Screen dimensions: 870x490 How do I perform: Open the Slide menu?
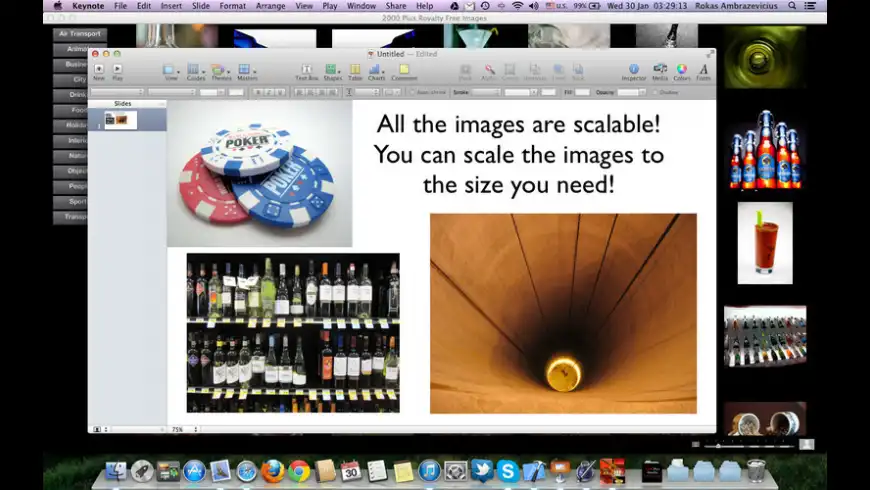point(201,6)
